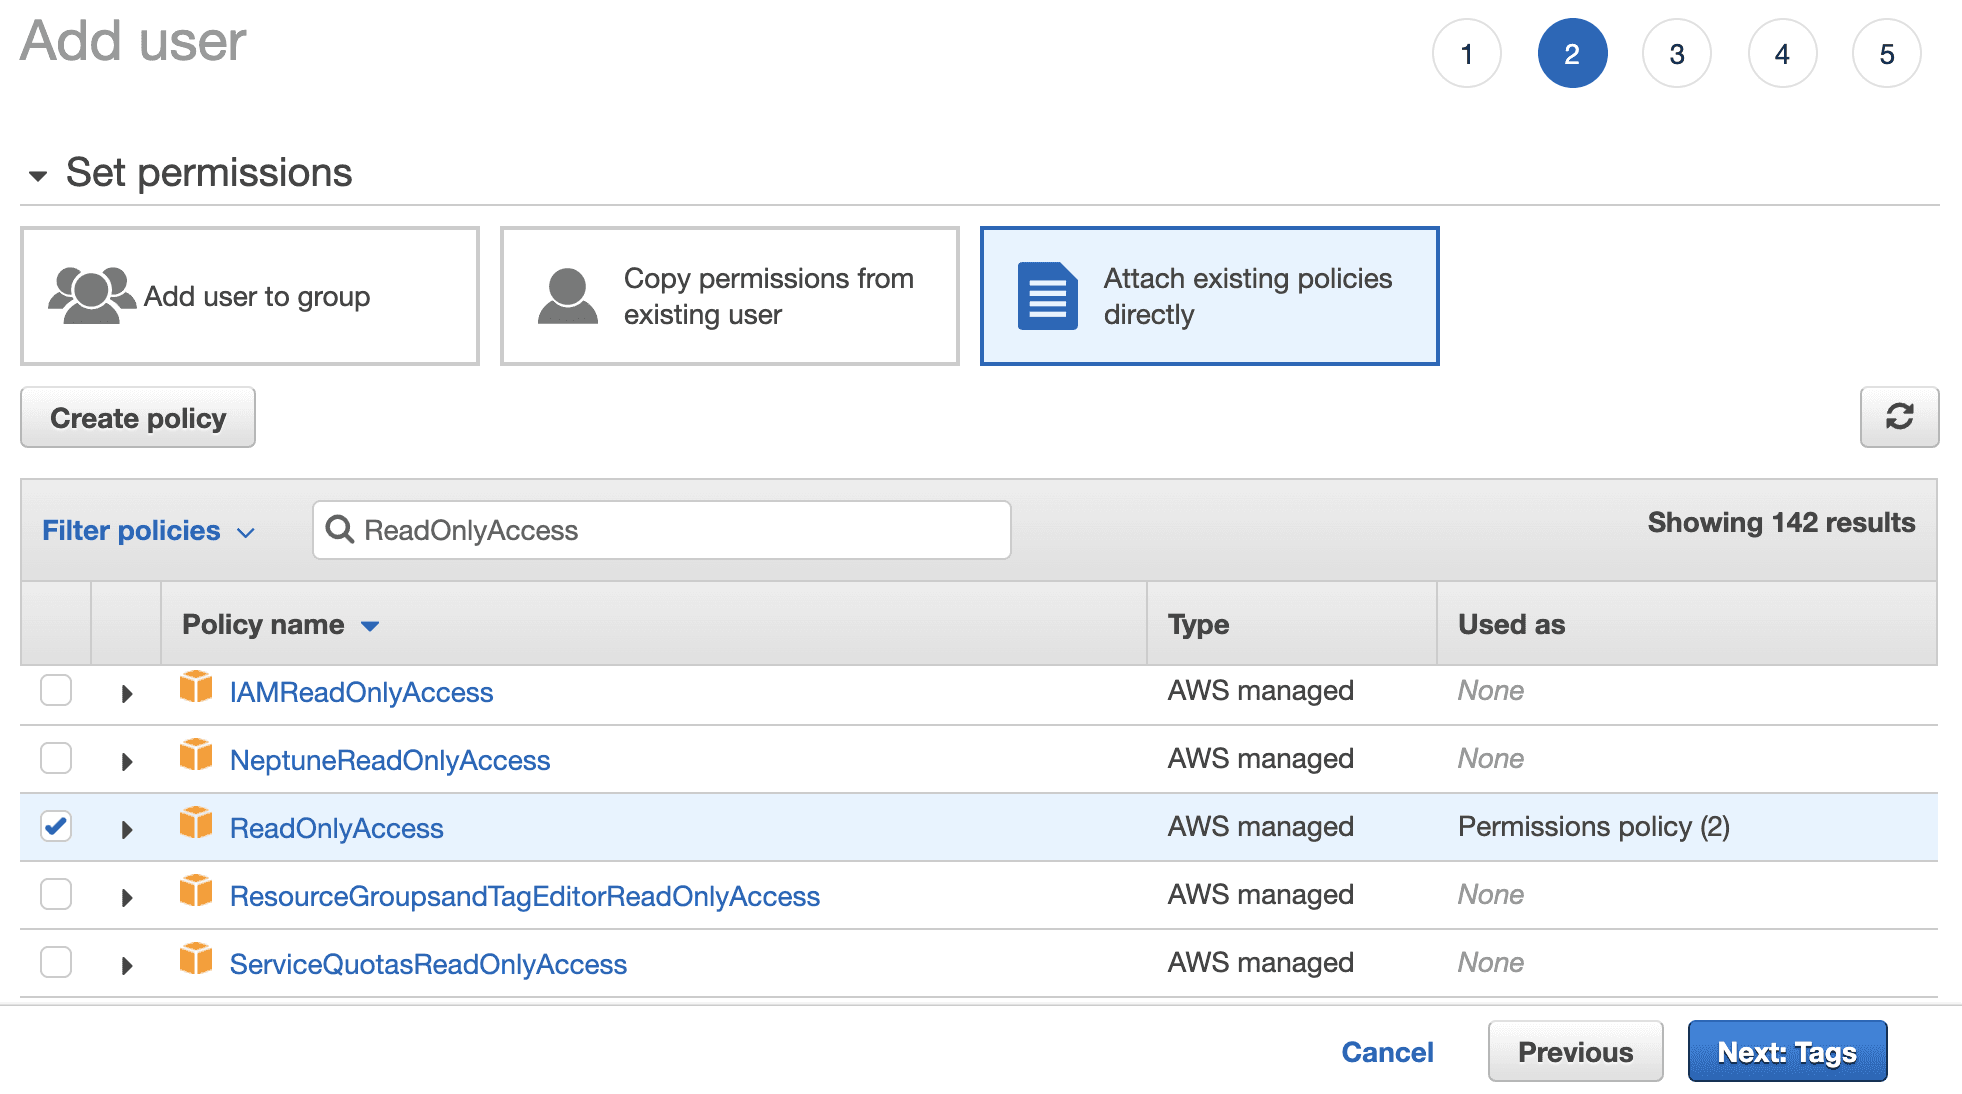Open the NeptuneReadOnlyAccess policy link

(x=390, y=760)
